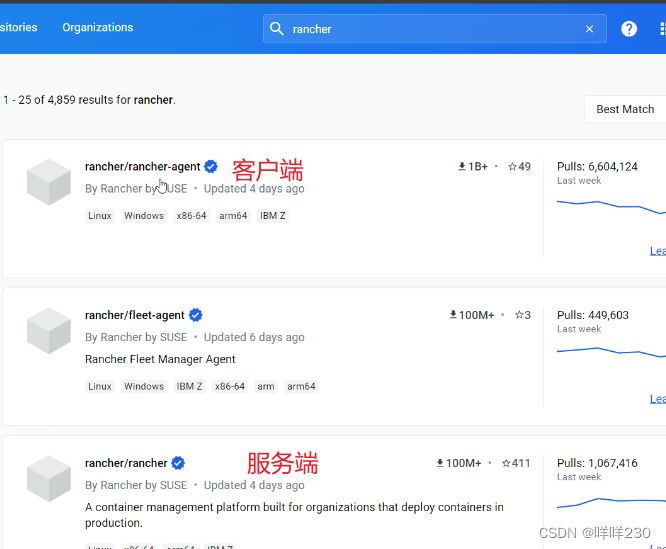Open the rancher/fleet-agent repository link
The height and width of the screenshot is (549, 666).
[x=135, y=315]
